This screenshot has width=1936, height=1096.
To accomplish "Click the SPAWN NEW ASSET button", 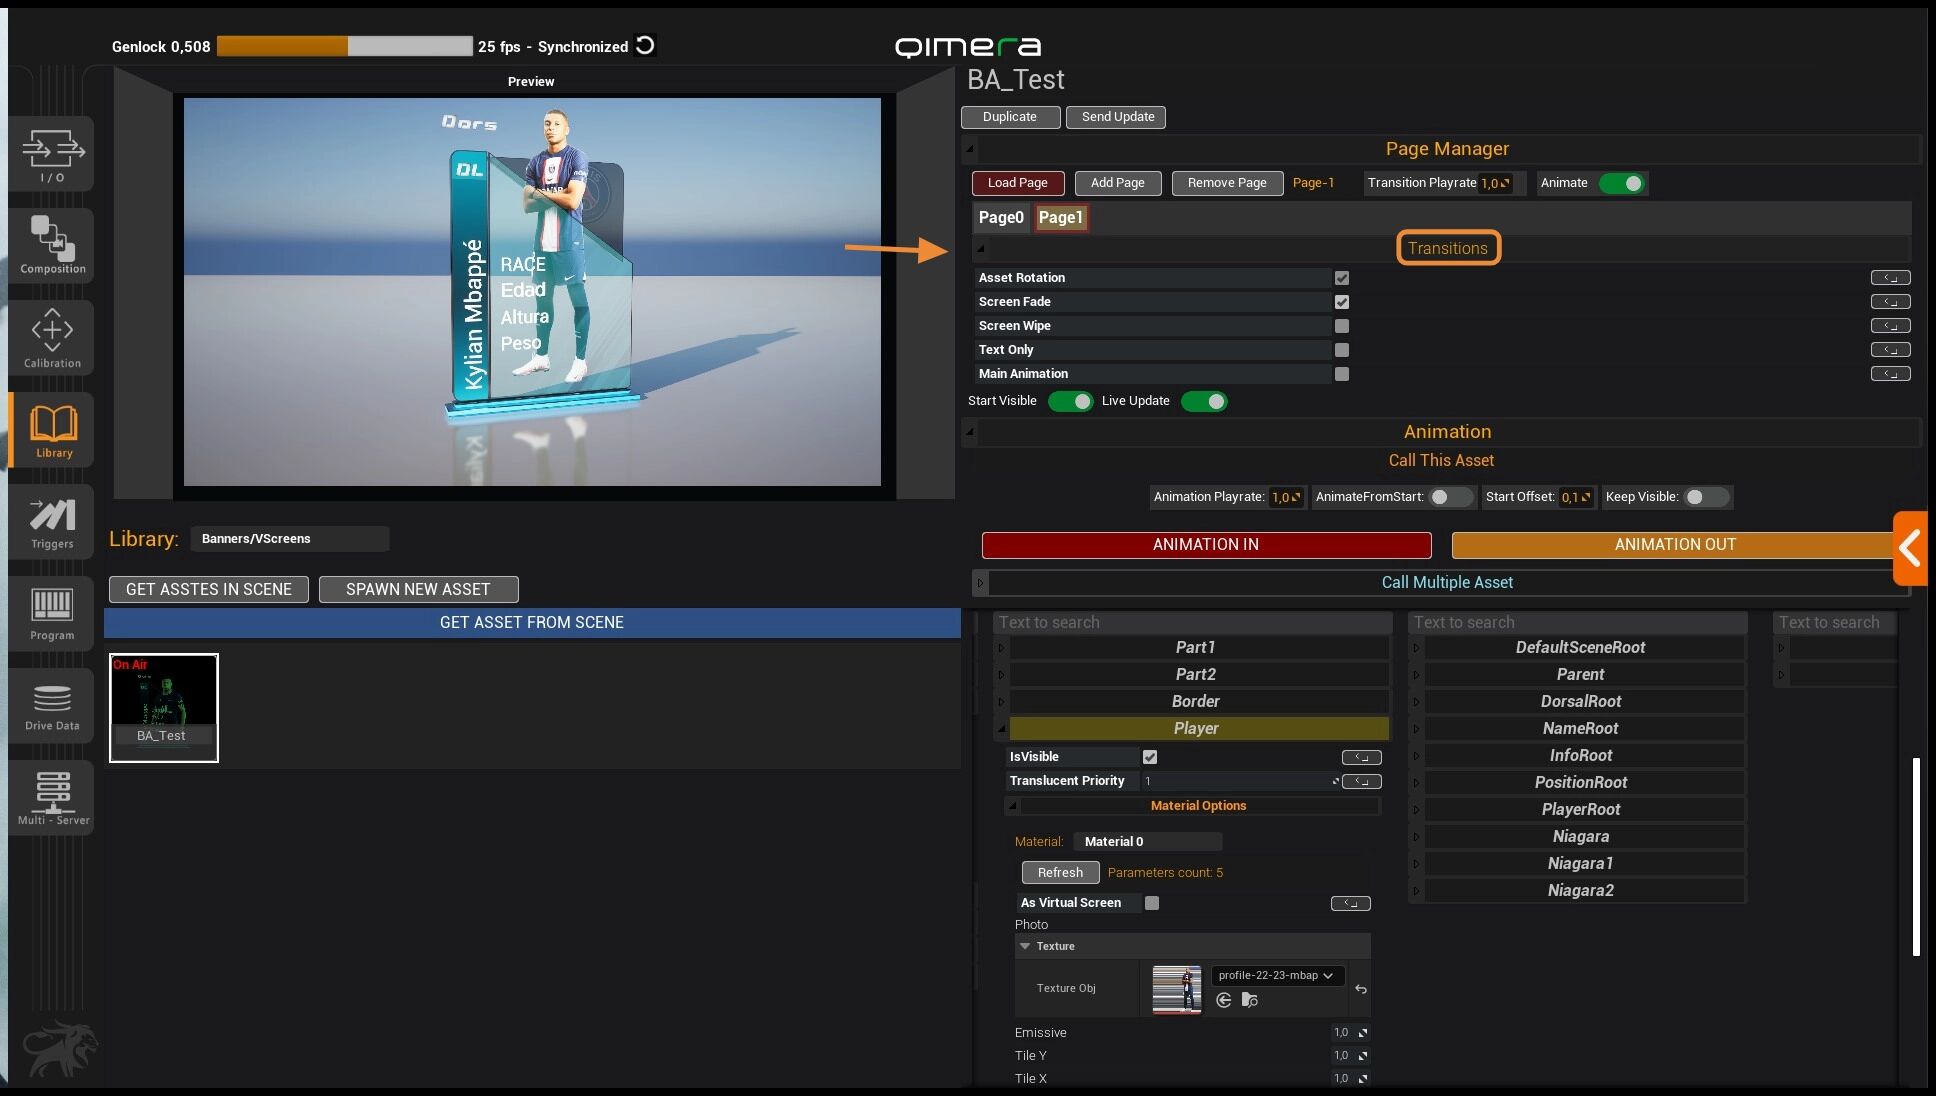I will pyautogui.click(x=418, y=589).
